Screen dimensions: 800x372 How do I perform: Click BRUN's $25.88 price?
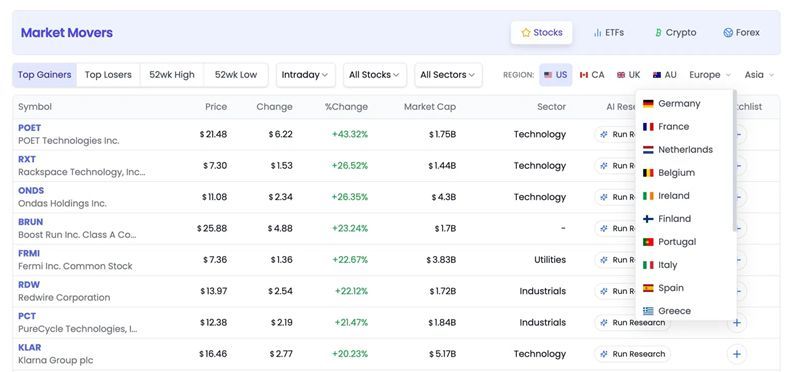[x=212, y=229]
